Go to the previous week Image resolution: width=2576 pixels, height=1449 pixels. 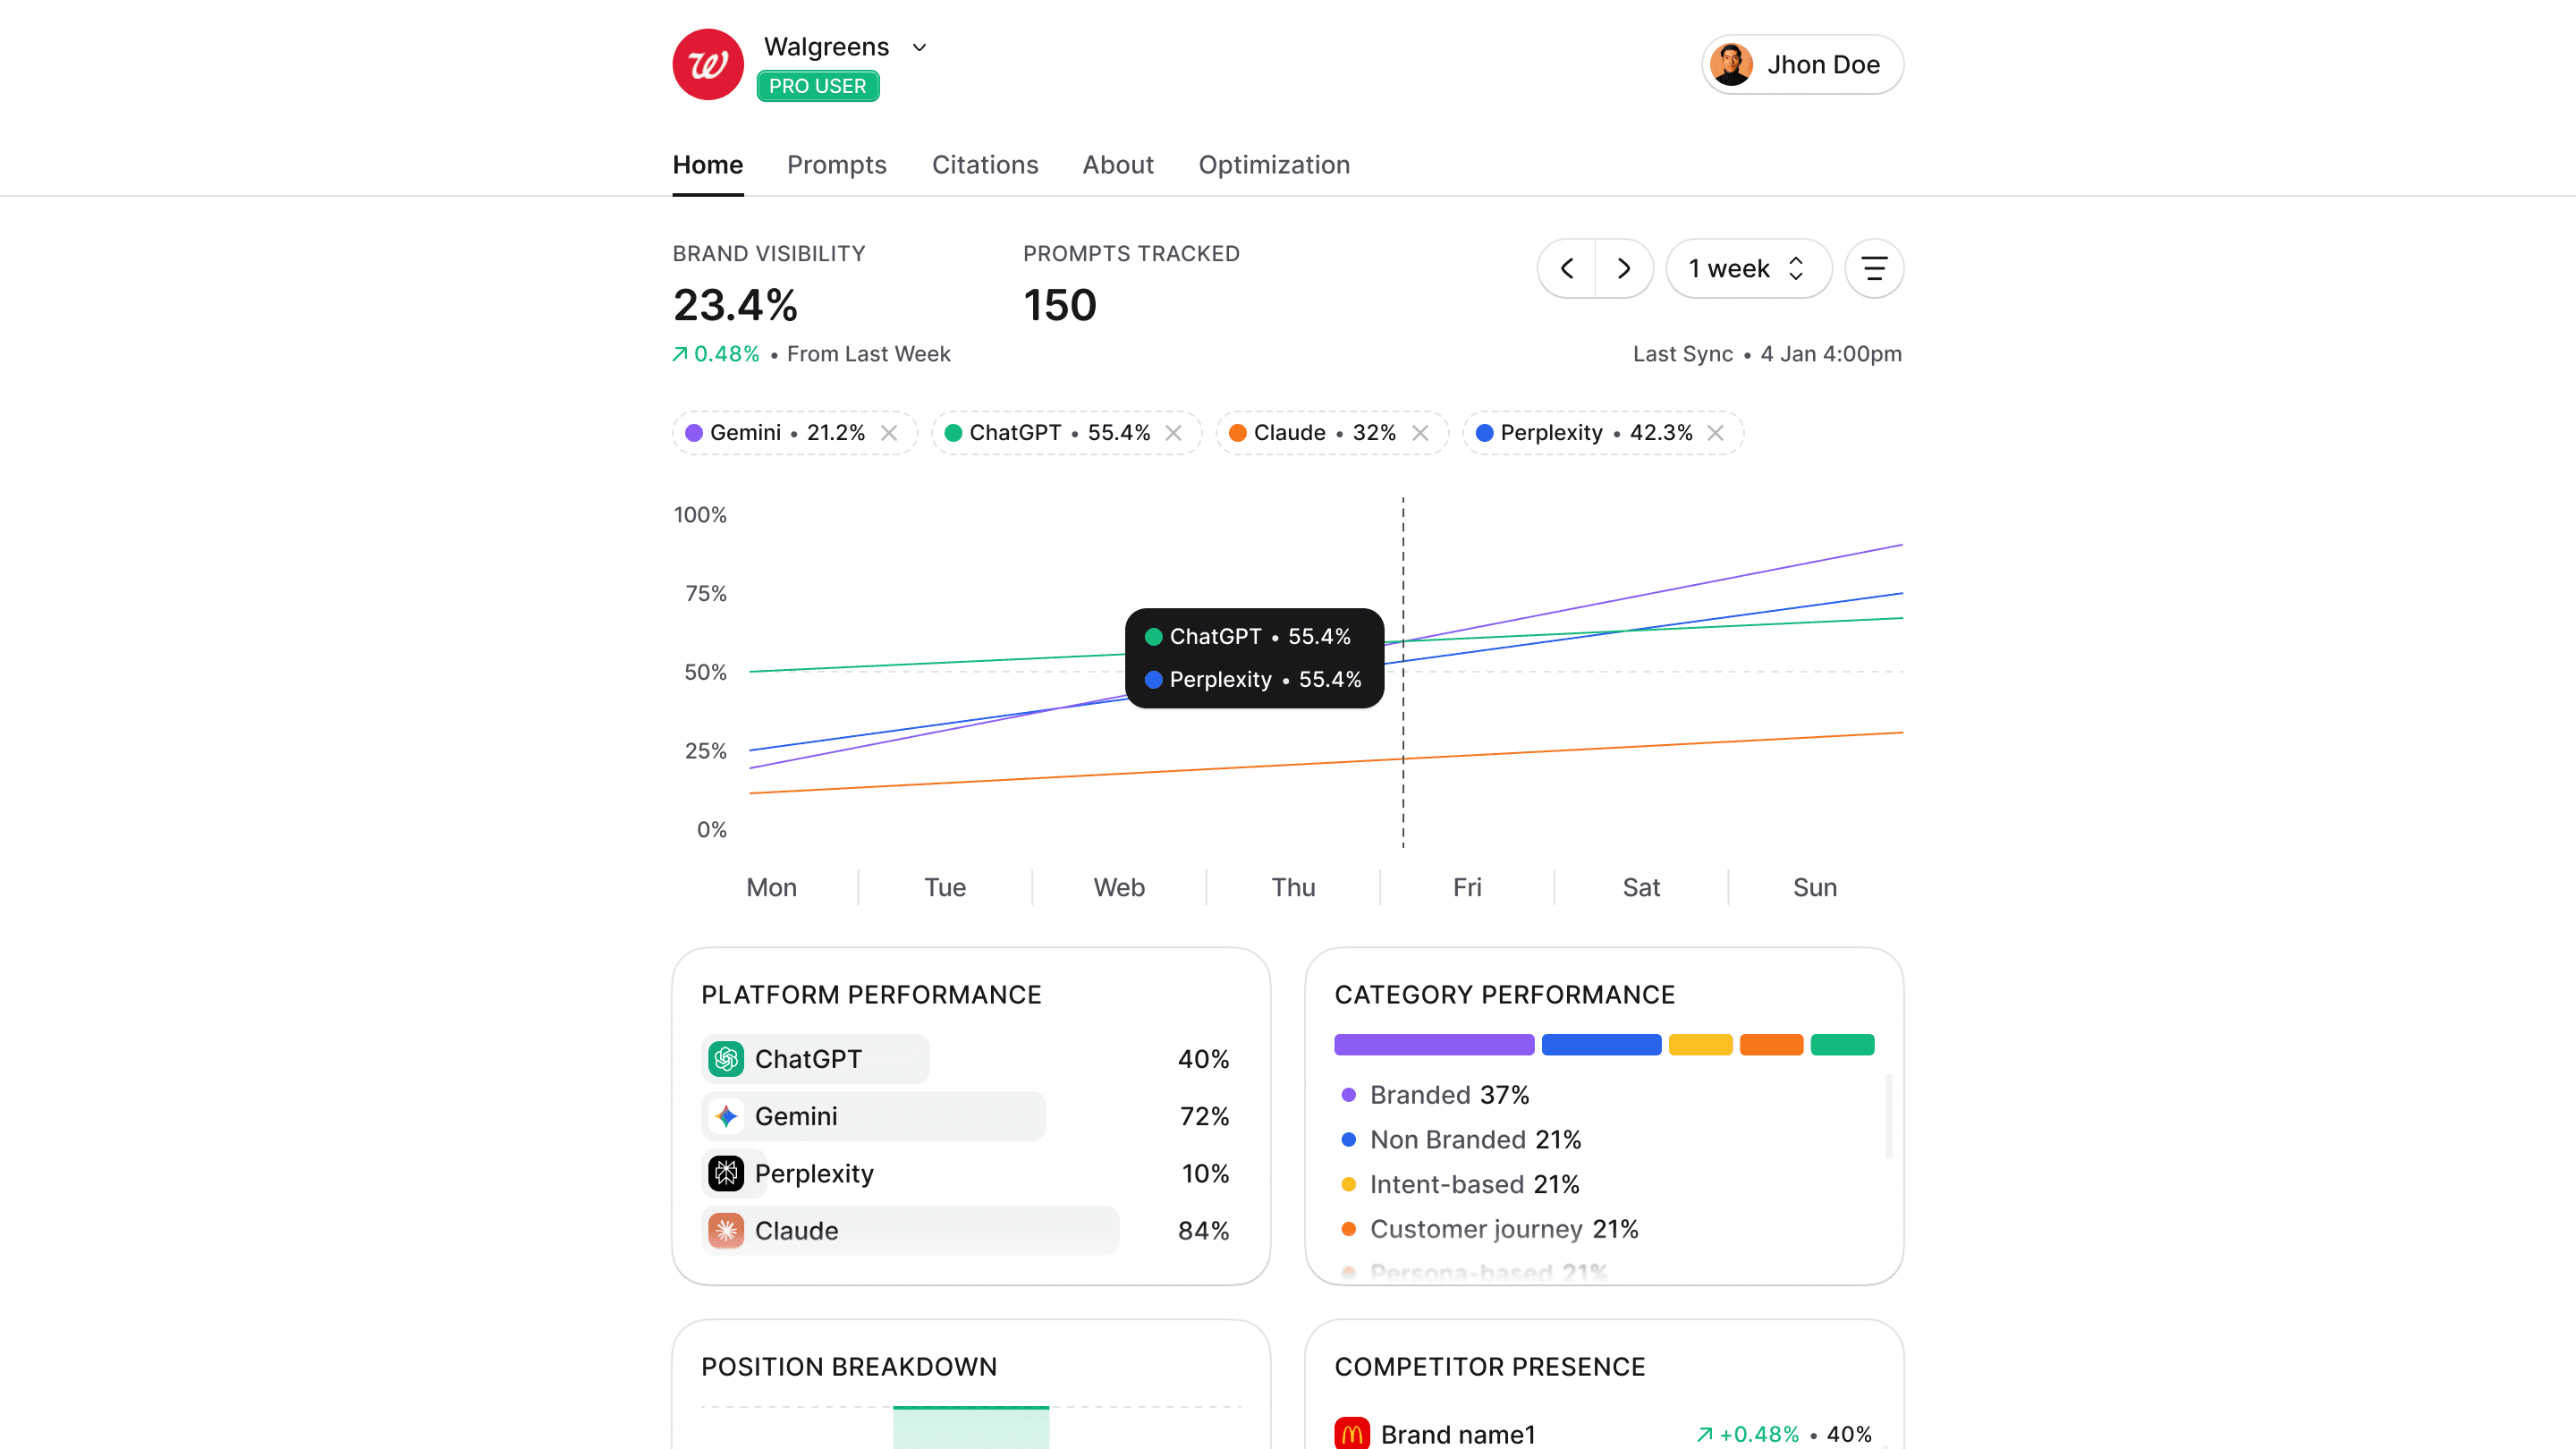coord(1567,268)
